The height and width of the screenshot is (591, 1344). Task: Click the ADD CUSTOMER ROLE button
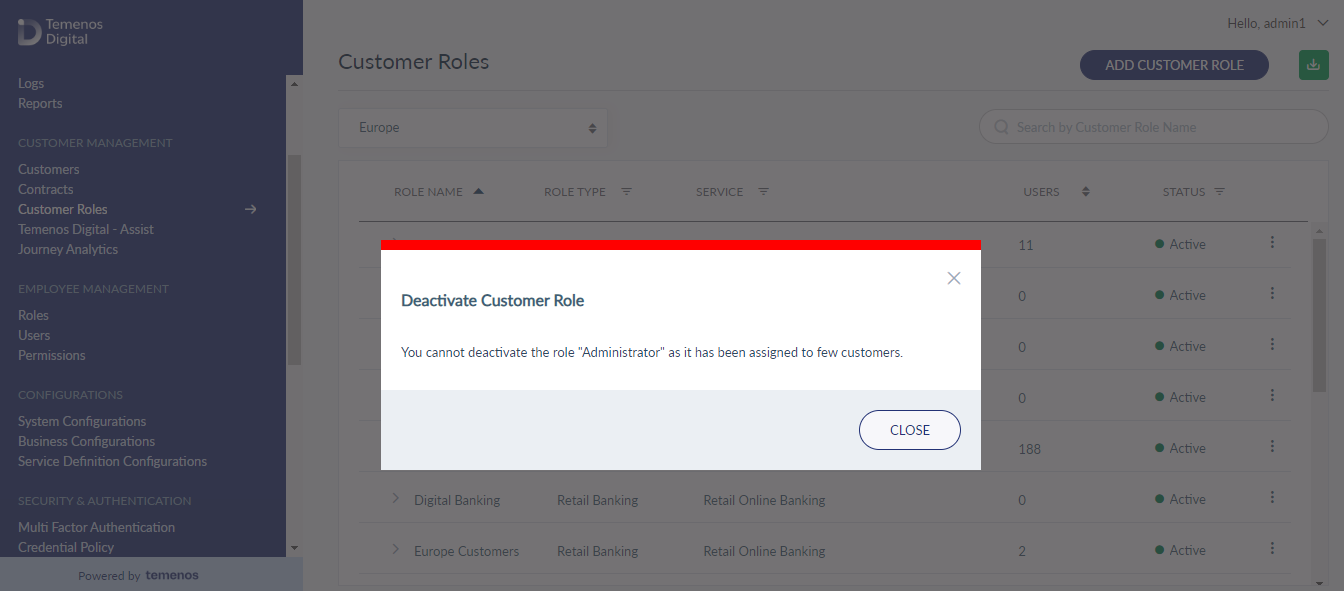click(1174, 65)
